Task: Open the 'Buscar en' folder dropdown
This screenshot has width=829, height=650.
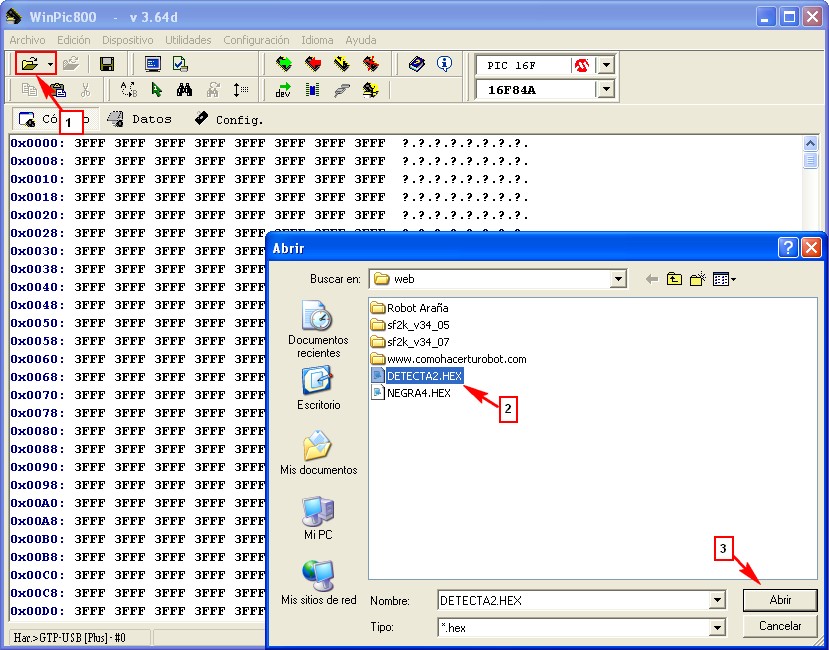Action: point(618,279)
